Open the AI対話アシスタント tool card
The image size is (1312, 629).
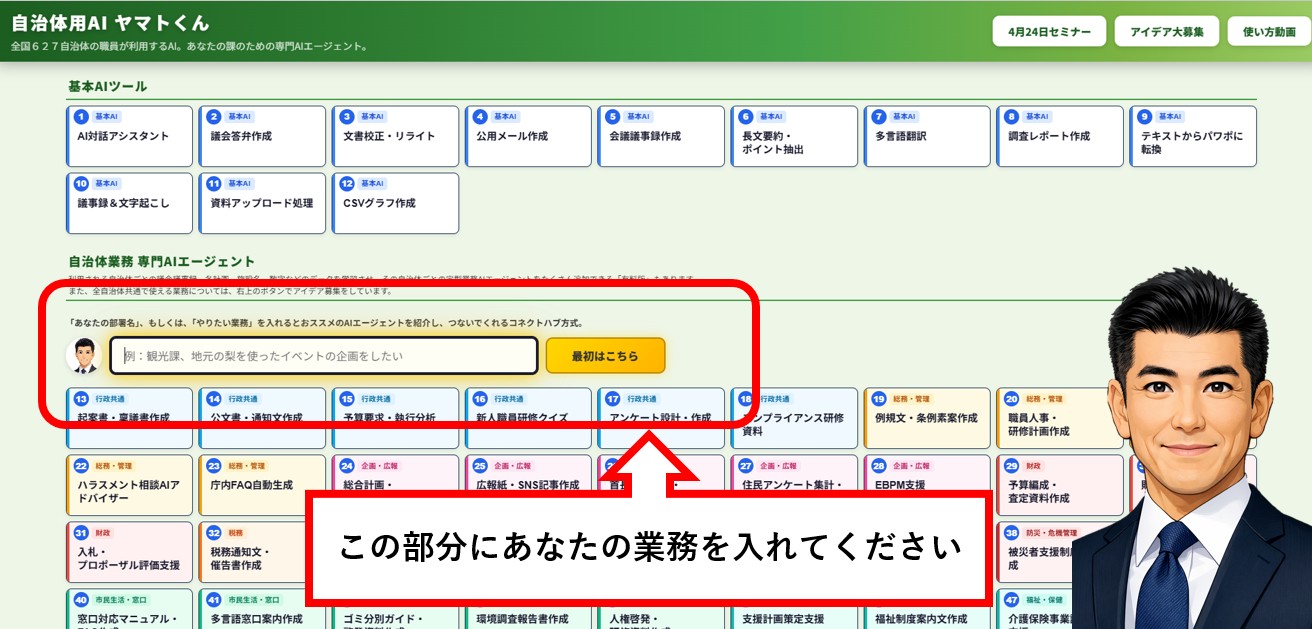[128, 135]
